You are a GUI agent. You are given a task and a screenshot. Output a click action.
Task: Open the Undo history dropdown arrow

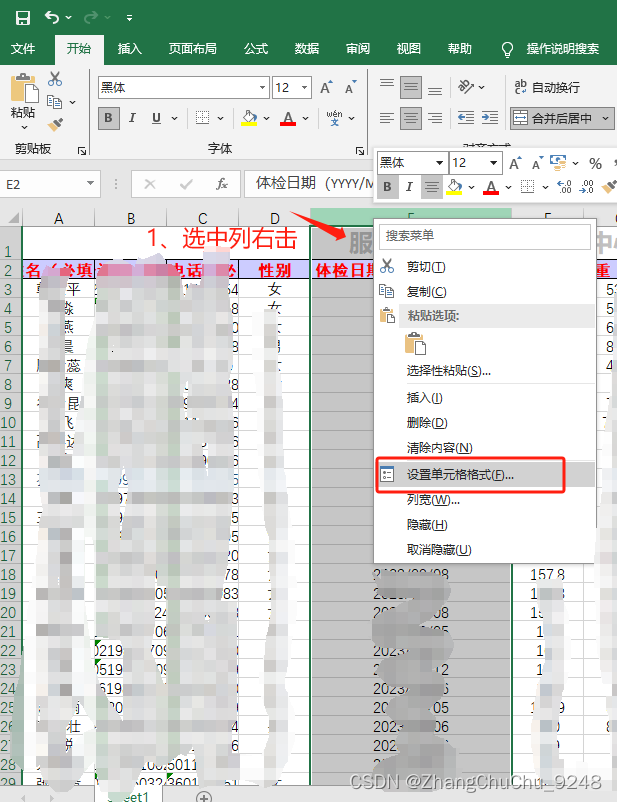[x=69, y=18]
